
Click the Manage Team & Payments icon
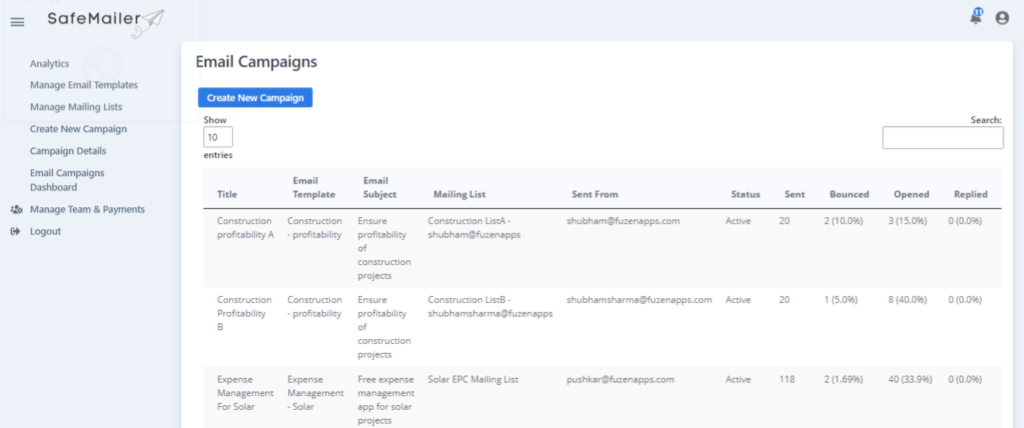coord(16,210)
